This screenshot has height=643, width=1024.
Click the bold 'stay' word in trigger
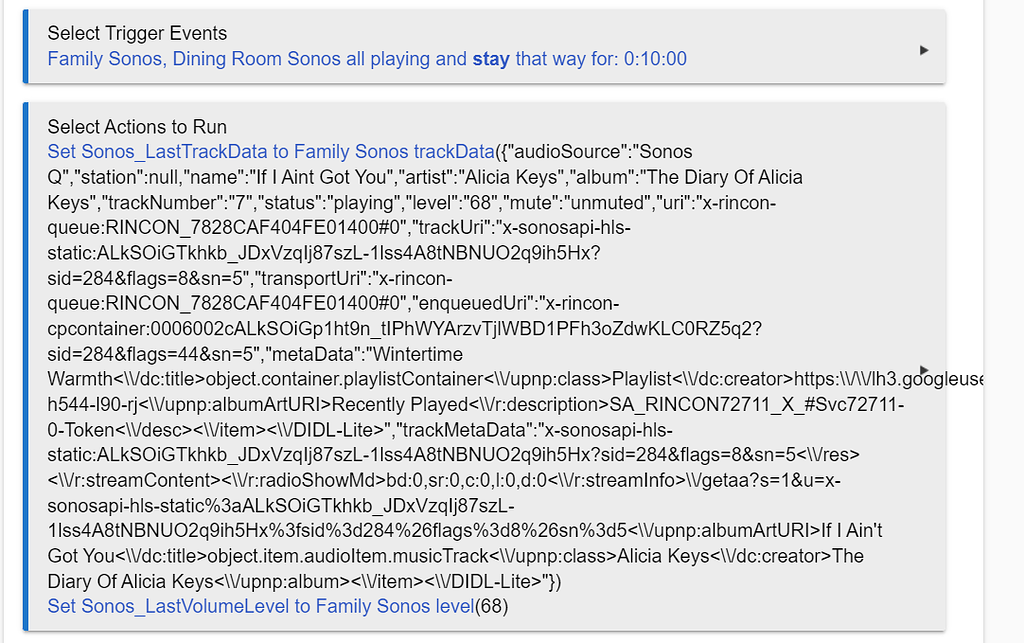491,58
